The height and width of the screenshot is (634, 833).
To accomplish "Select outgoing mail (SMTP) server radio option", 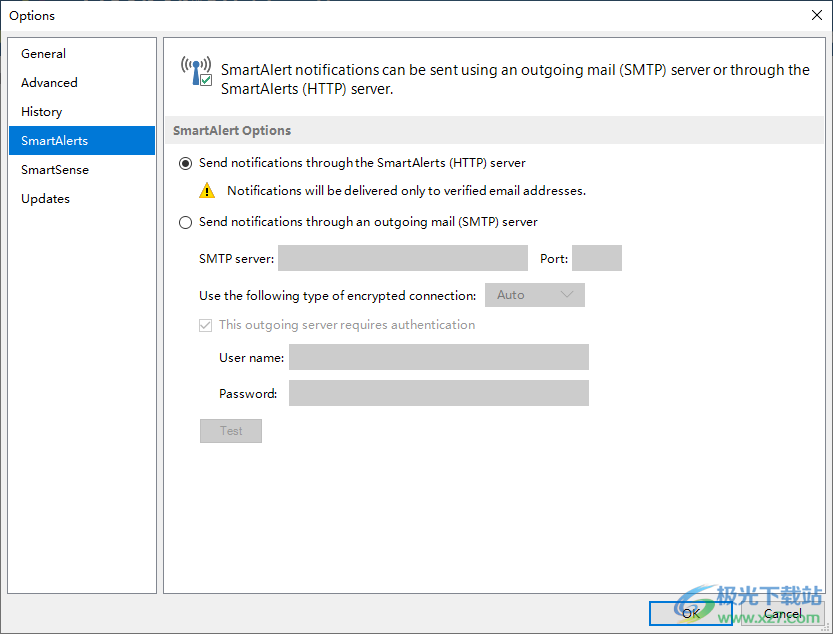I will [185, 222].
